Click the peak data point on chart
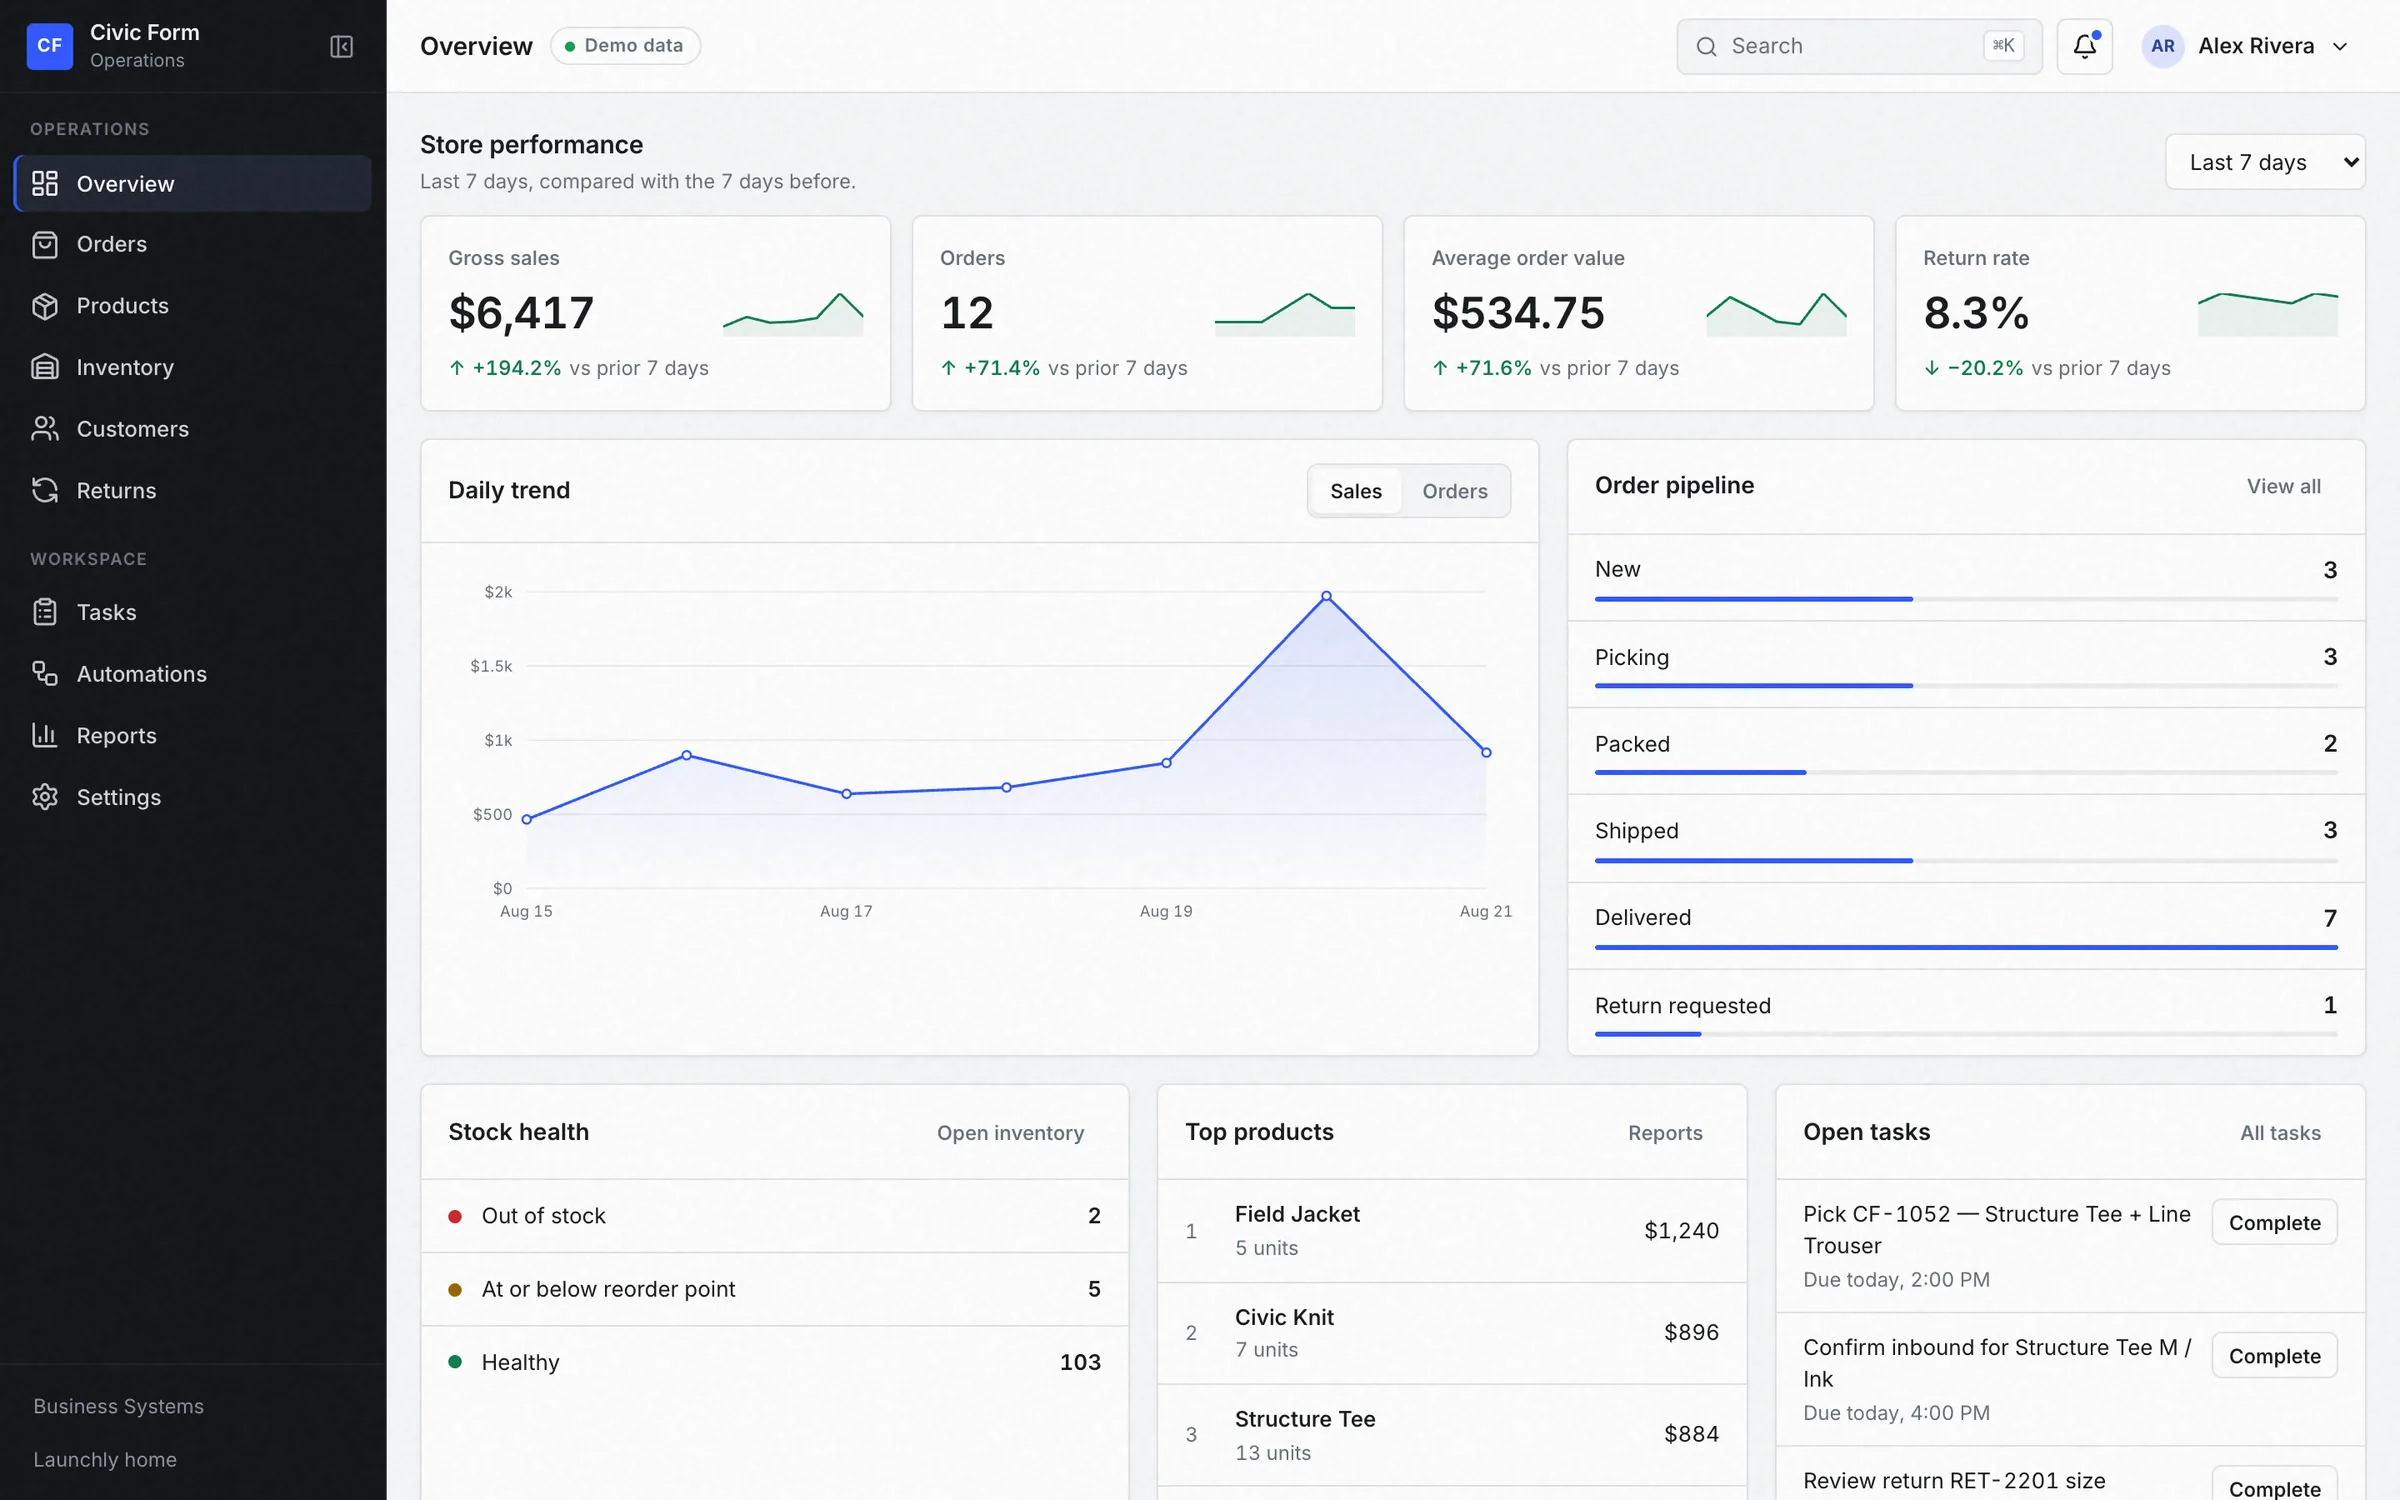The image size is (2400, 1500). point(1326,596)
